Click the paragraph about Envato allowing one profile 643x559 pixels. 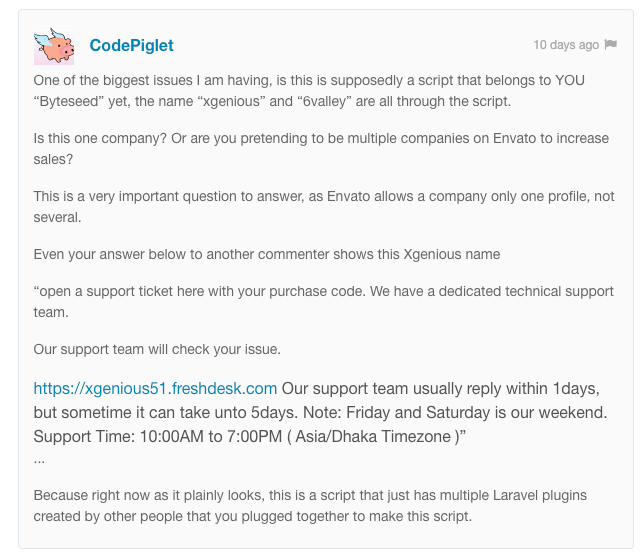324,207
